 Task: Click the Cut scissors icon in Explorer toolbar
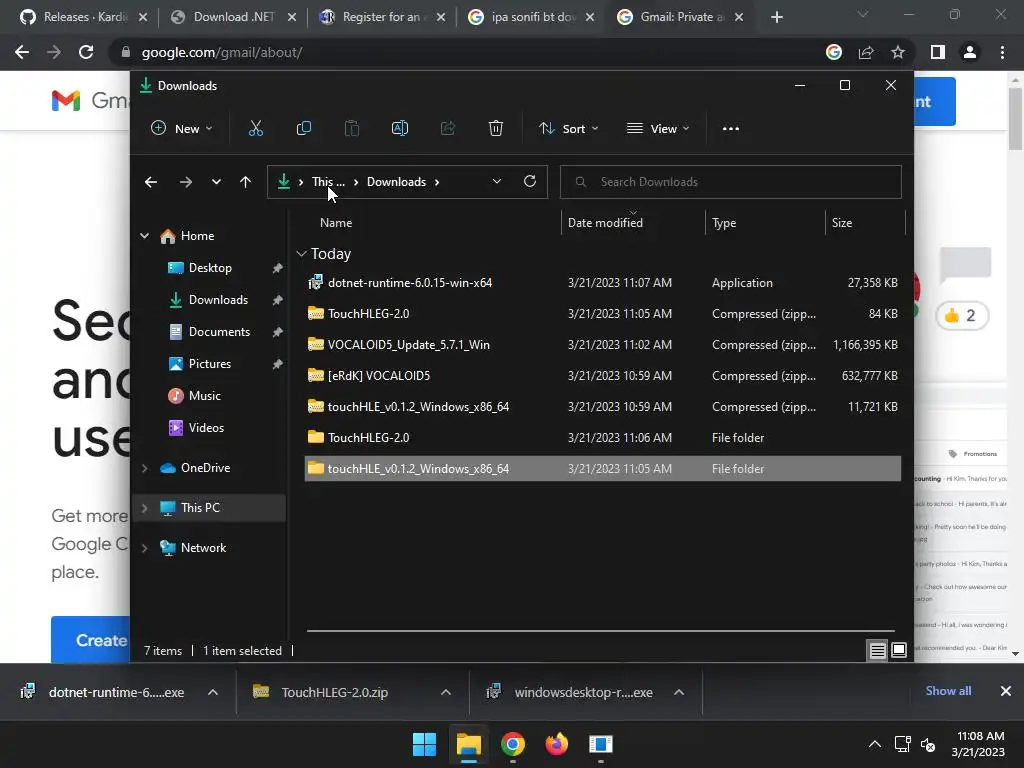point(255,129)
